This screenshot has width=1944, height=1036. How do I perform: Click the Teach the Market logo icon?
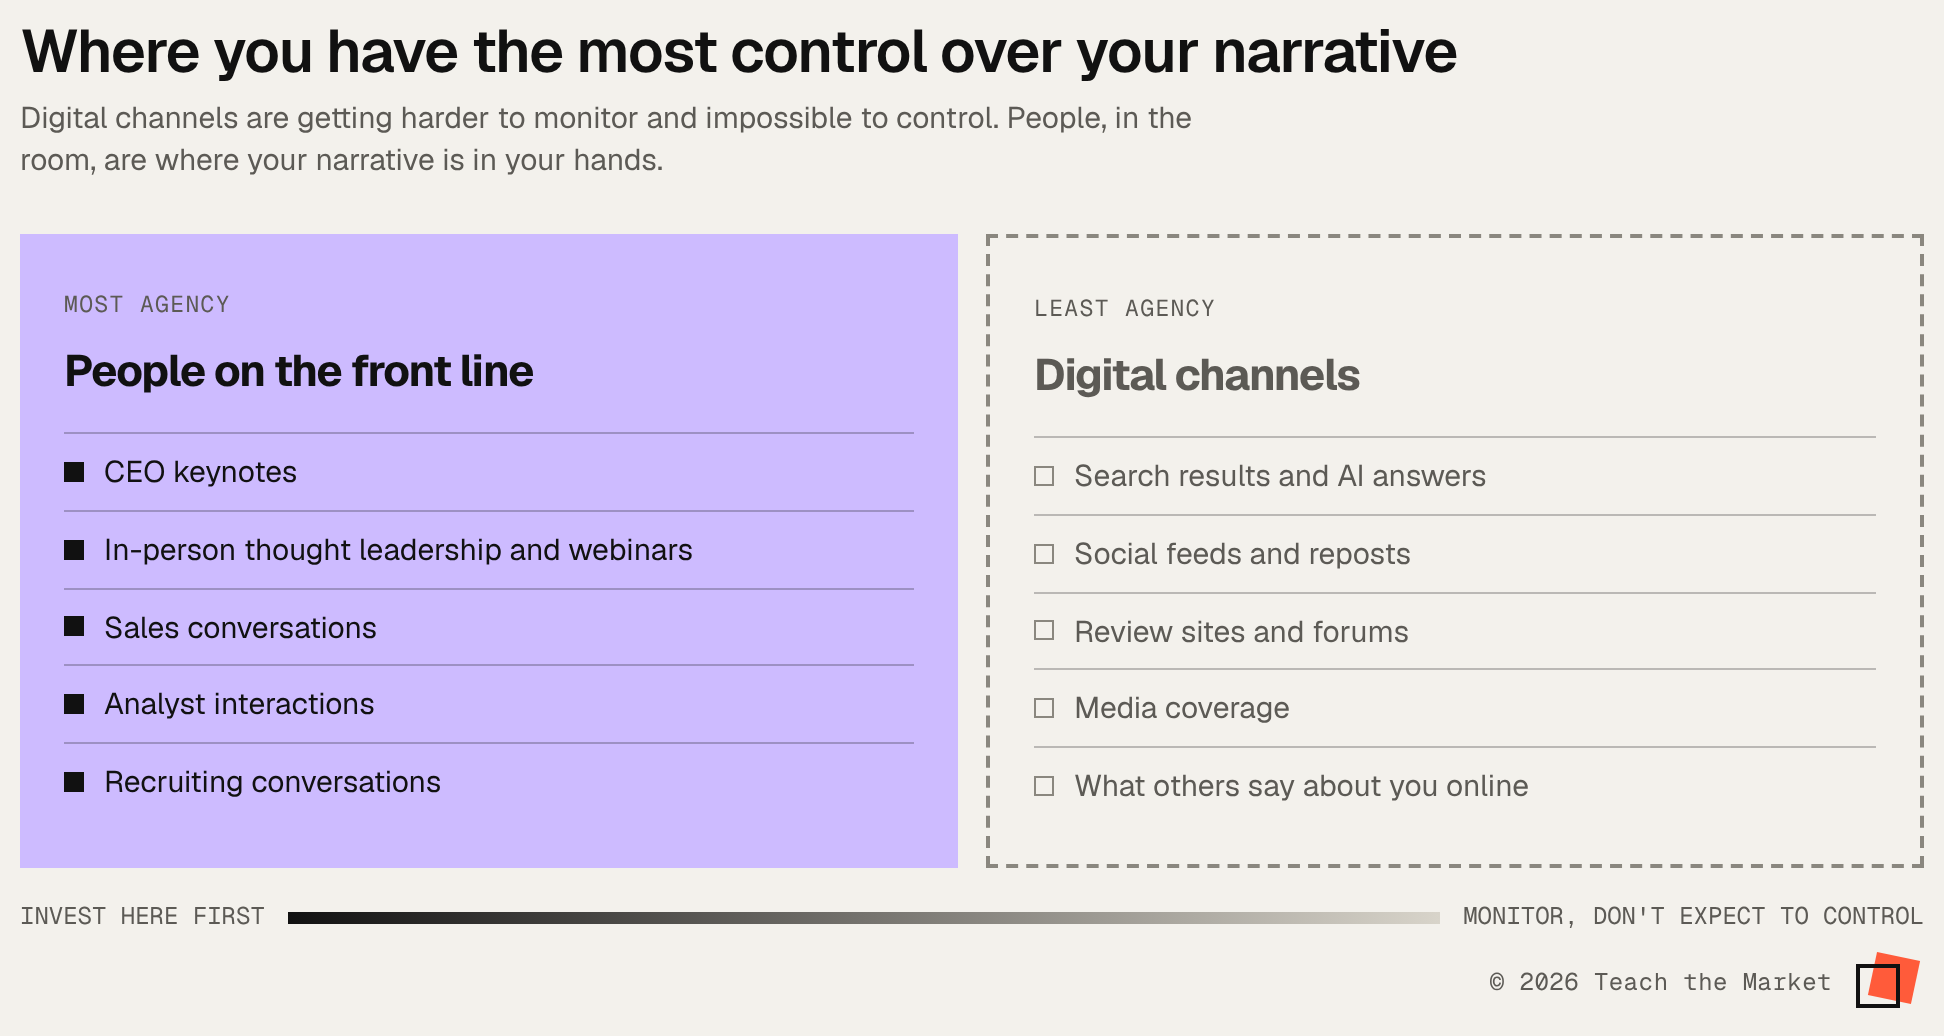(x=1888, y=981)
